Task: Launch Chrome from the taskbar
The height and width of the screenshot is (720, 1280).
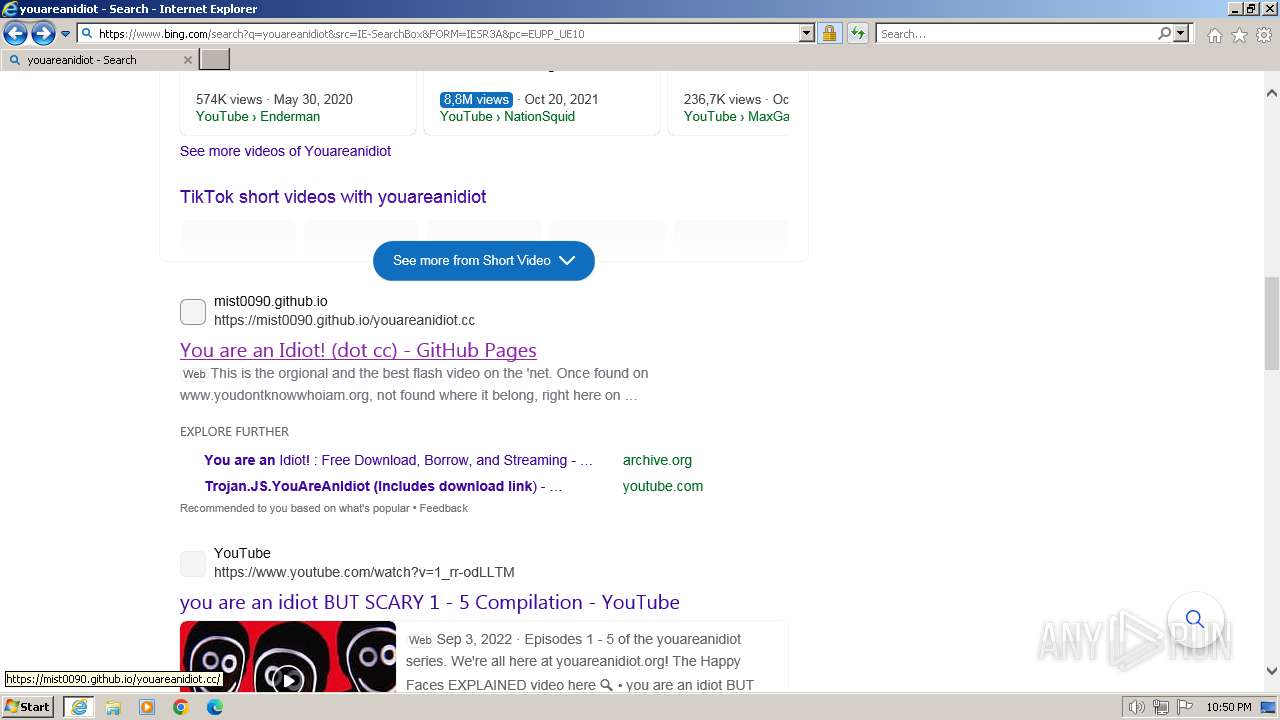Action: 181,707
